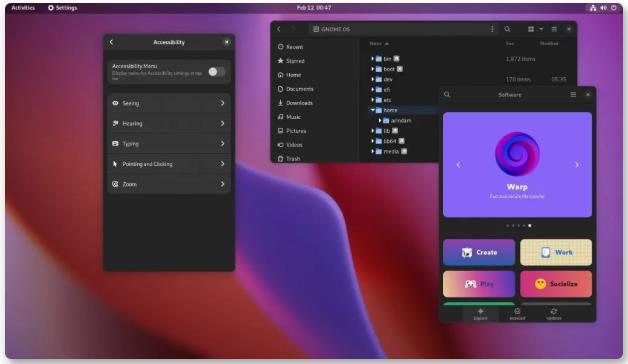The height and width of the screenshot is (364, 628).
Task: Switch Files to grid view
Action: coord(531,29)
